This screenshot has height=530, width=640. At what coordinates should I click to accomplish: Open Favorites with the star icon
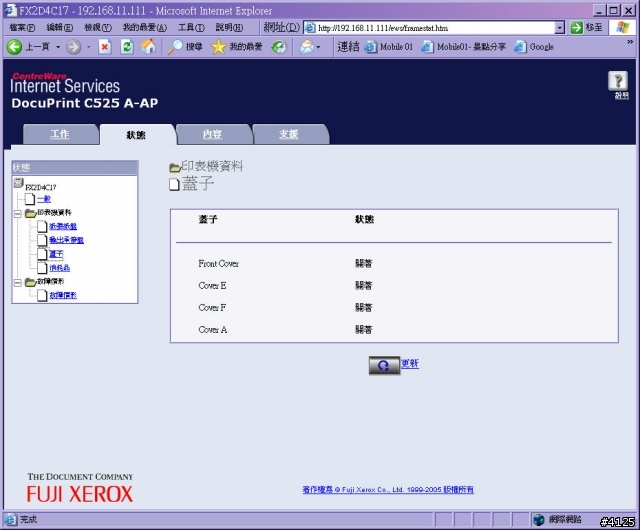pos(218,47)
